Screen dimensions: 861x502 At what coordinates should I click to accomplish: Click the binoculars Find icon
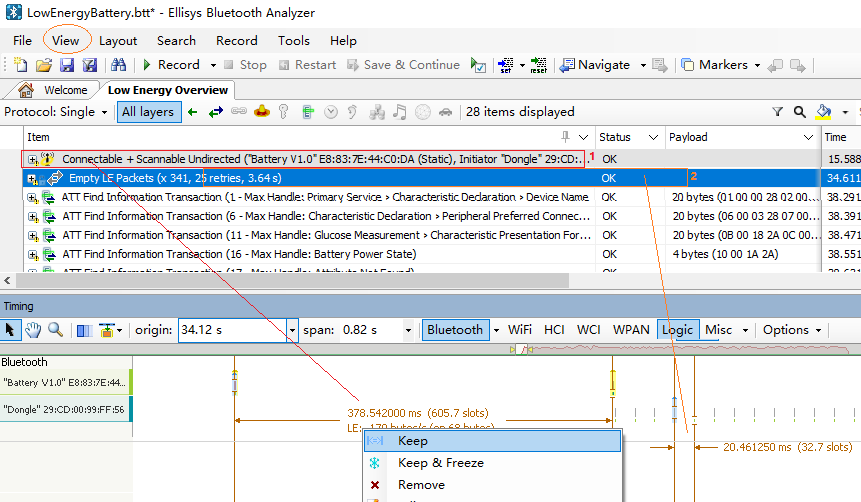point(119,65)
